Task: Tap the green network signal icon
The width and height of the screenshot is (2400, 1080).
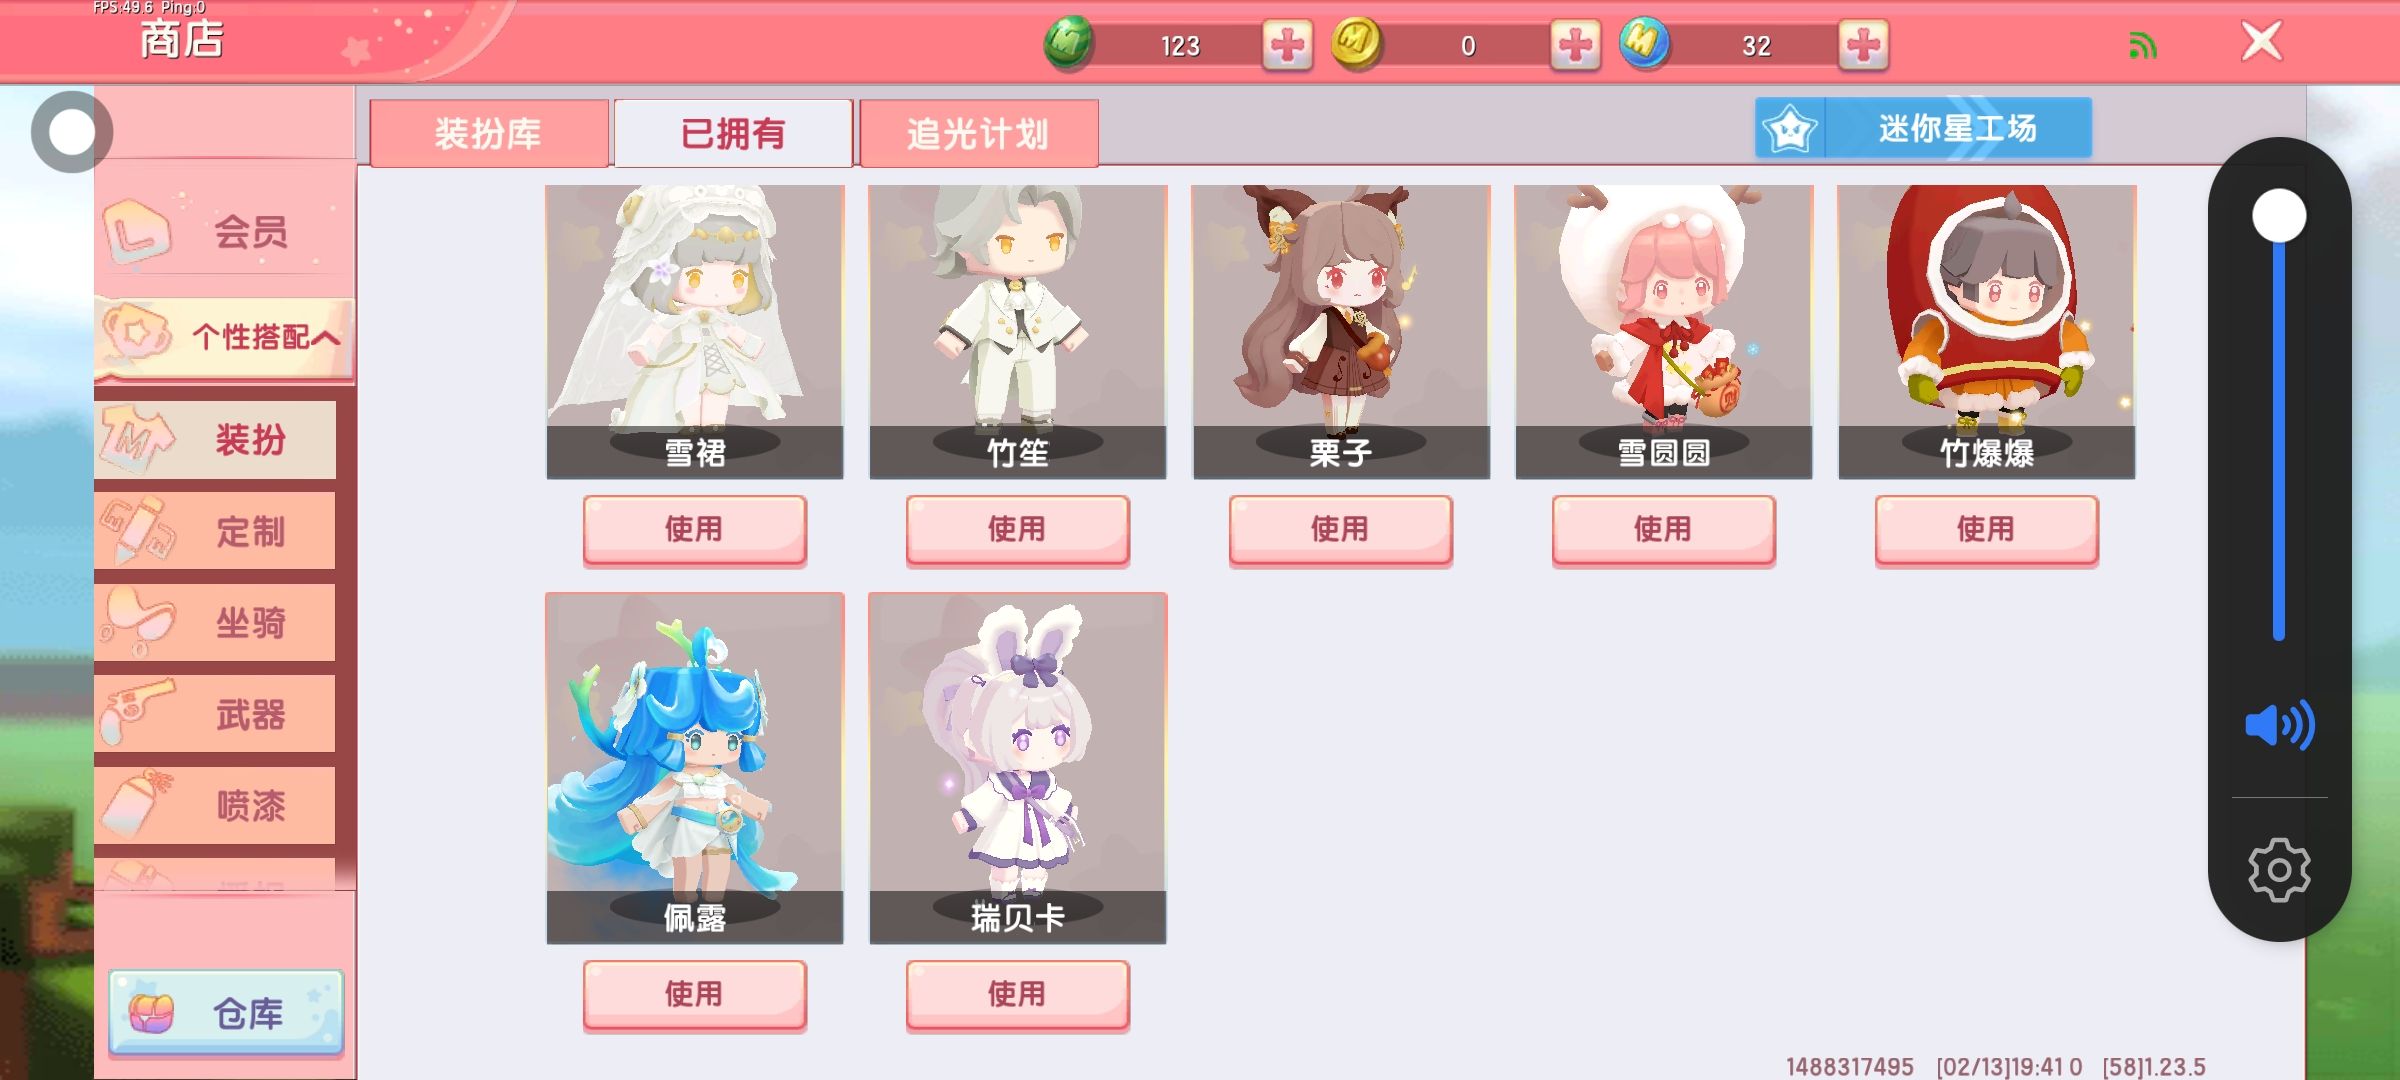Action: coord(2142,46)
